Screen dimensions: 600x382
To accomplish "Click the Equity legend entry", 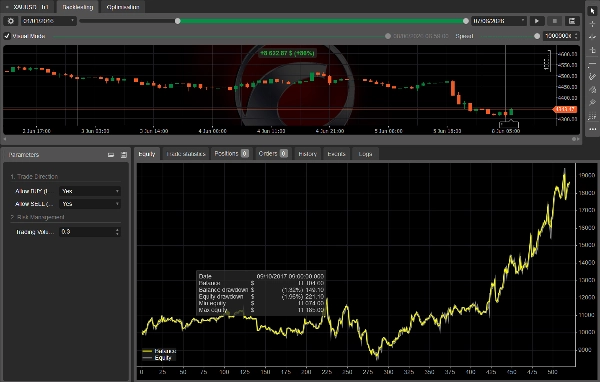I will pos(157,358).
